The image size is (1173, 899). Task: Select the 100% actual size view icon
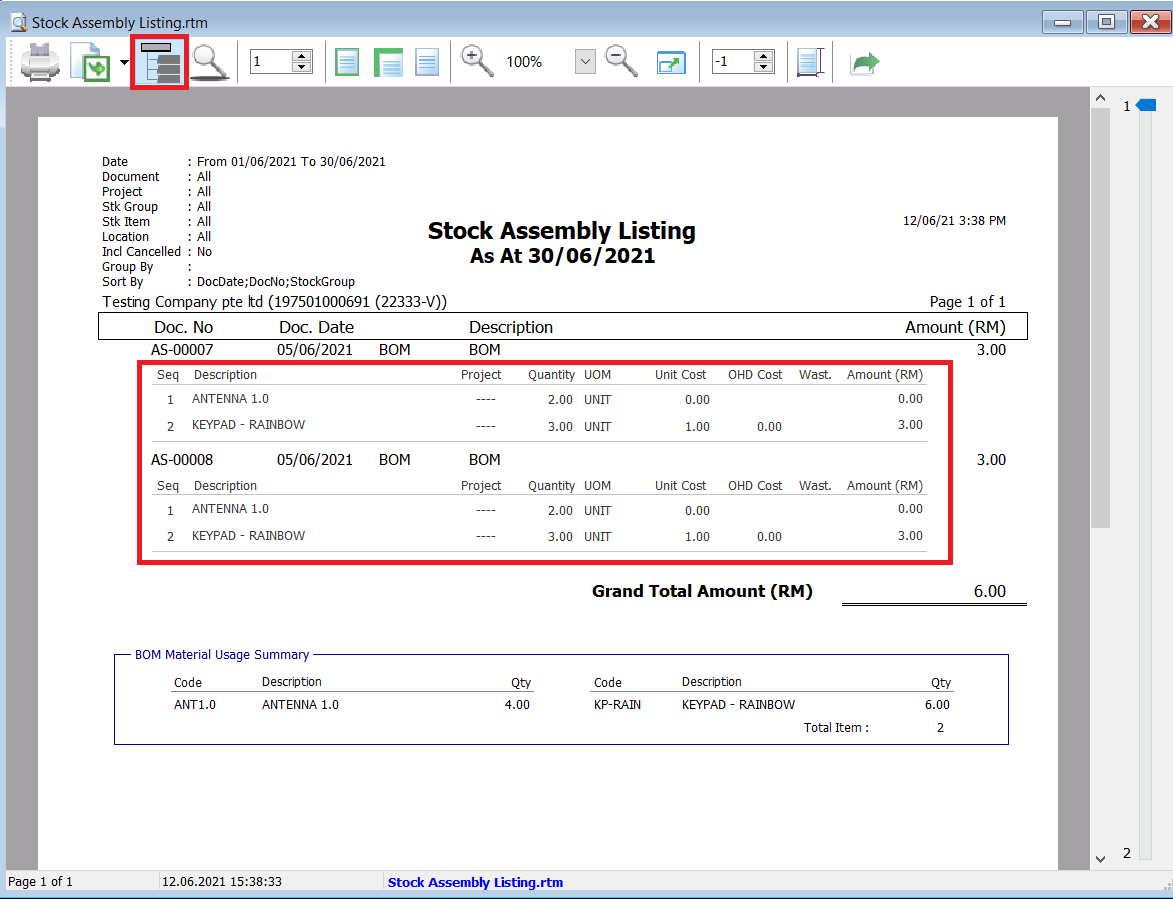pos(427,63)
